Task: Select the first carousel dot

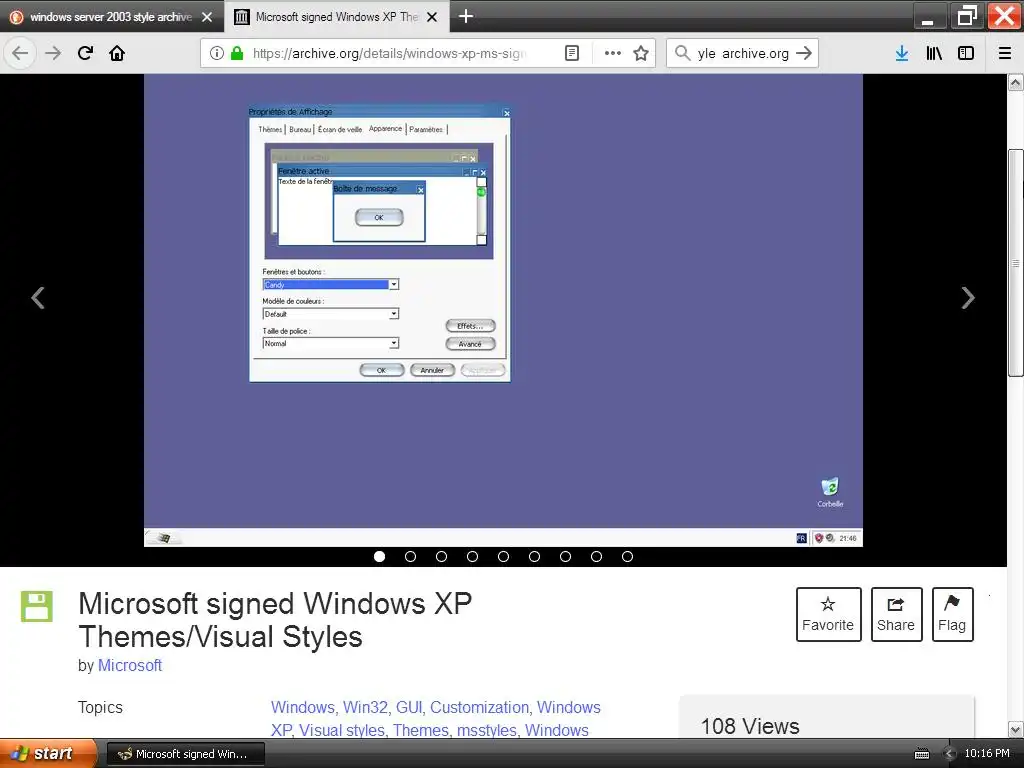Action: point(379,556)
